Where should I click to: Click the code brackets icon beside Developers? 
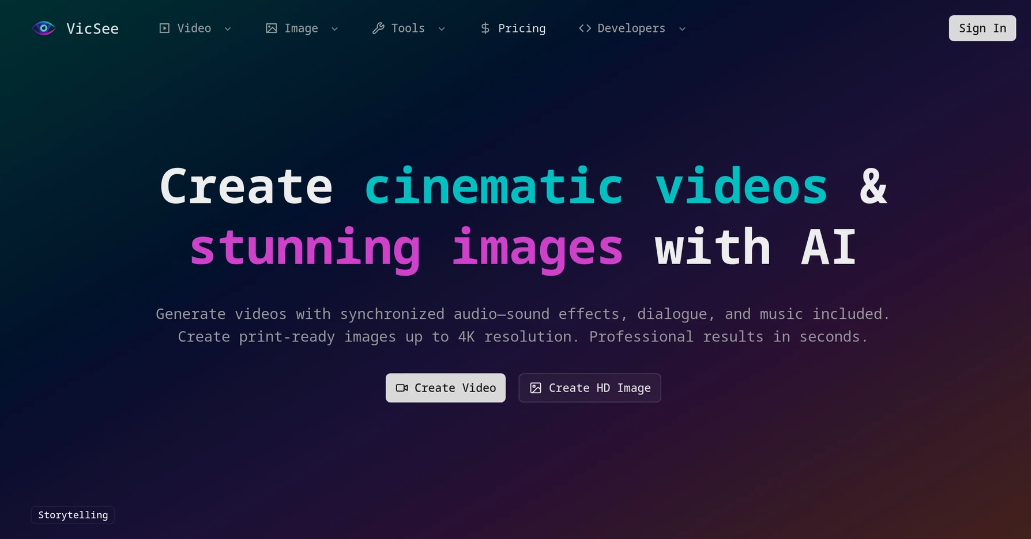[584, 28]
